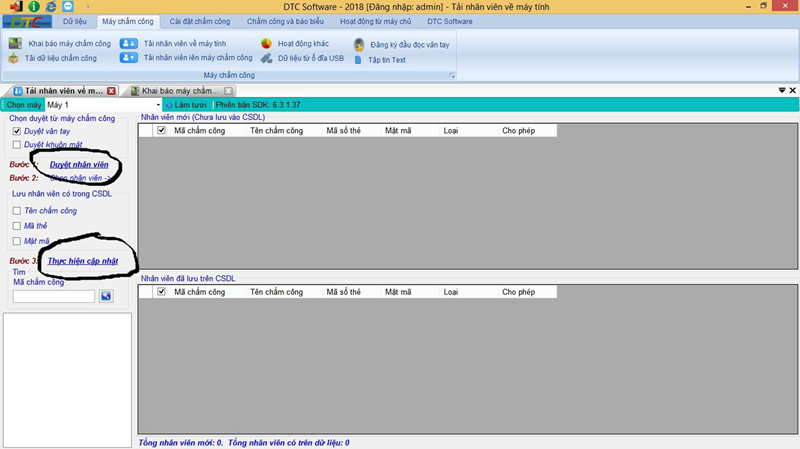Image resolution: width=800 pixels, height=449 pixels.
Task: Open Hoạt động khác pie chart icon
Action: 267,44
